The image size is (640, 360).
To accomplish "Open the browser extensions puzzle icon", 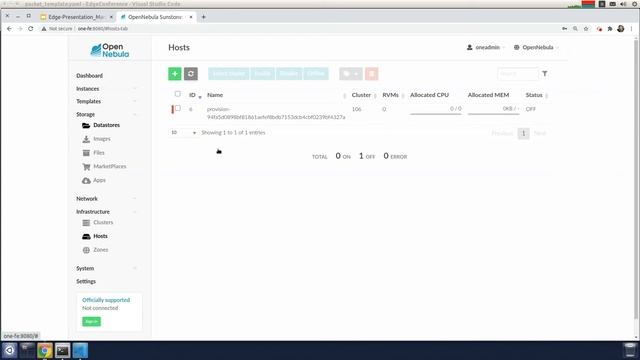I will (x=610, y=29).
